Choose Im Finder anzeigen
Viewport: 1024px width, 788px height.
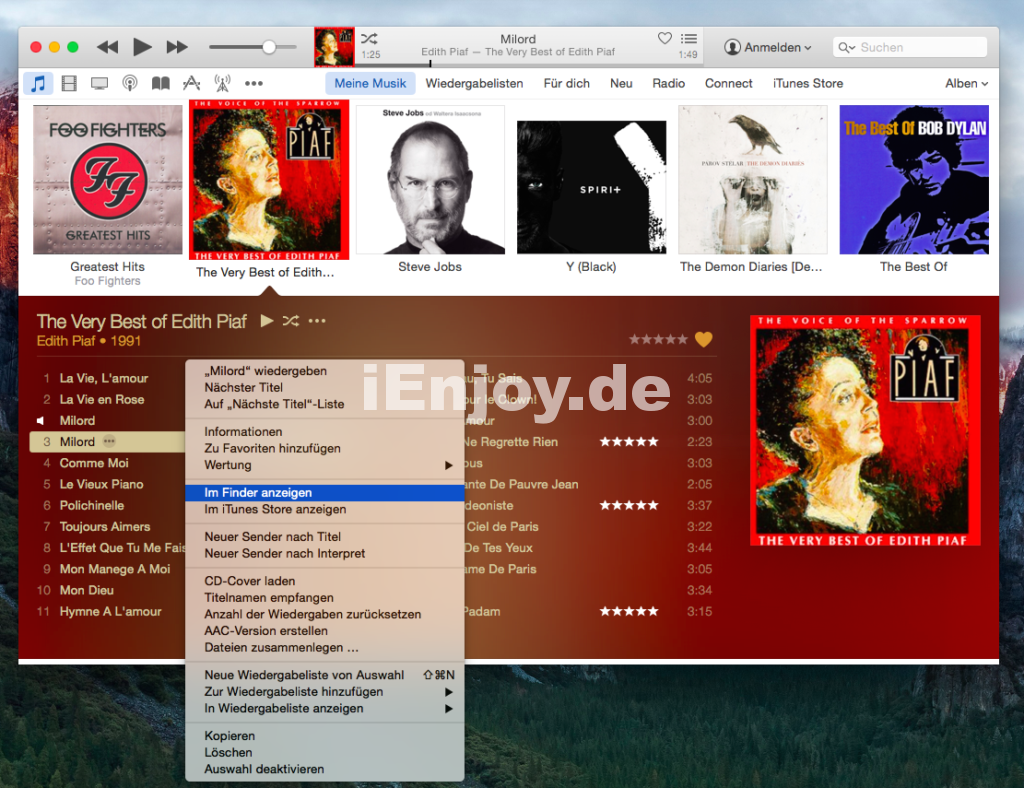point(325,493)
